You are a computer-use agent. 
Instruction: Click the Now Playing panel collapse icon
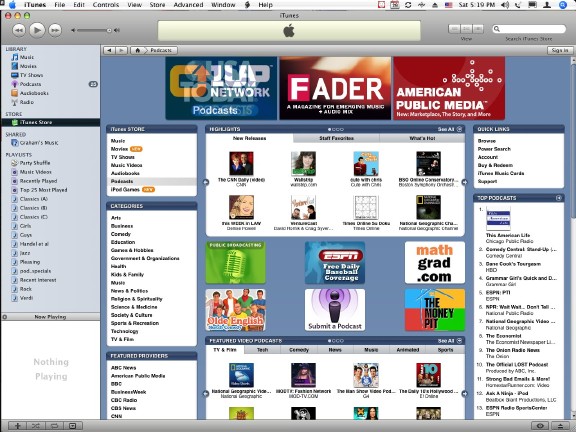click(5, 317)
